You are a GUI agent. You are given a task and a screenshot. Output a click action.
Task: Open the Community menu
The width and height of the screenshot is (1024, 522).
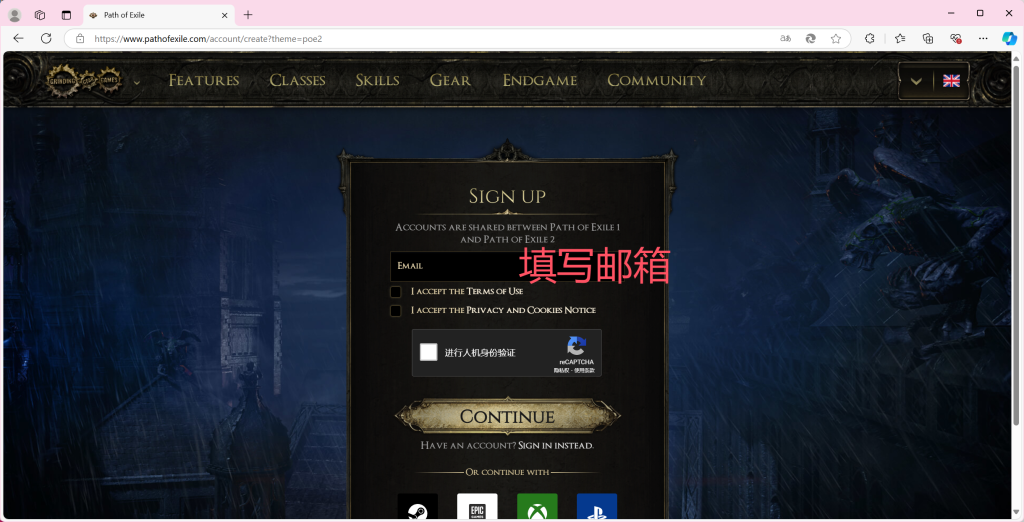[x=656, y=80]
